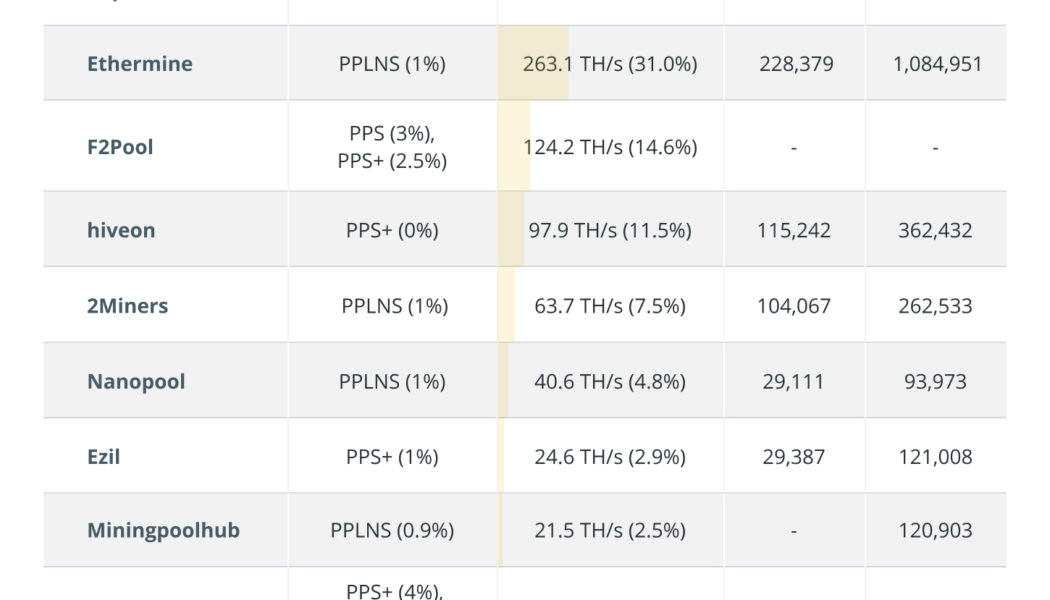Viewport: 1050px width, 600px height.
Task: Open the F2Pool pool link
Action: (120, 147)
